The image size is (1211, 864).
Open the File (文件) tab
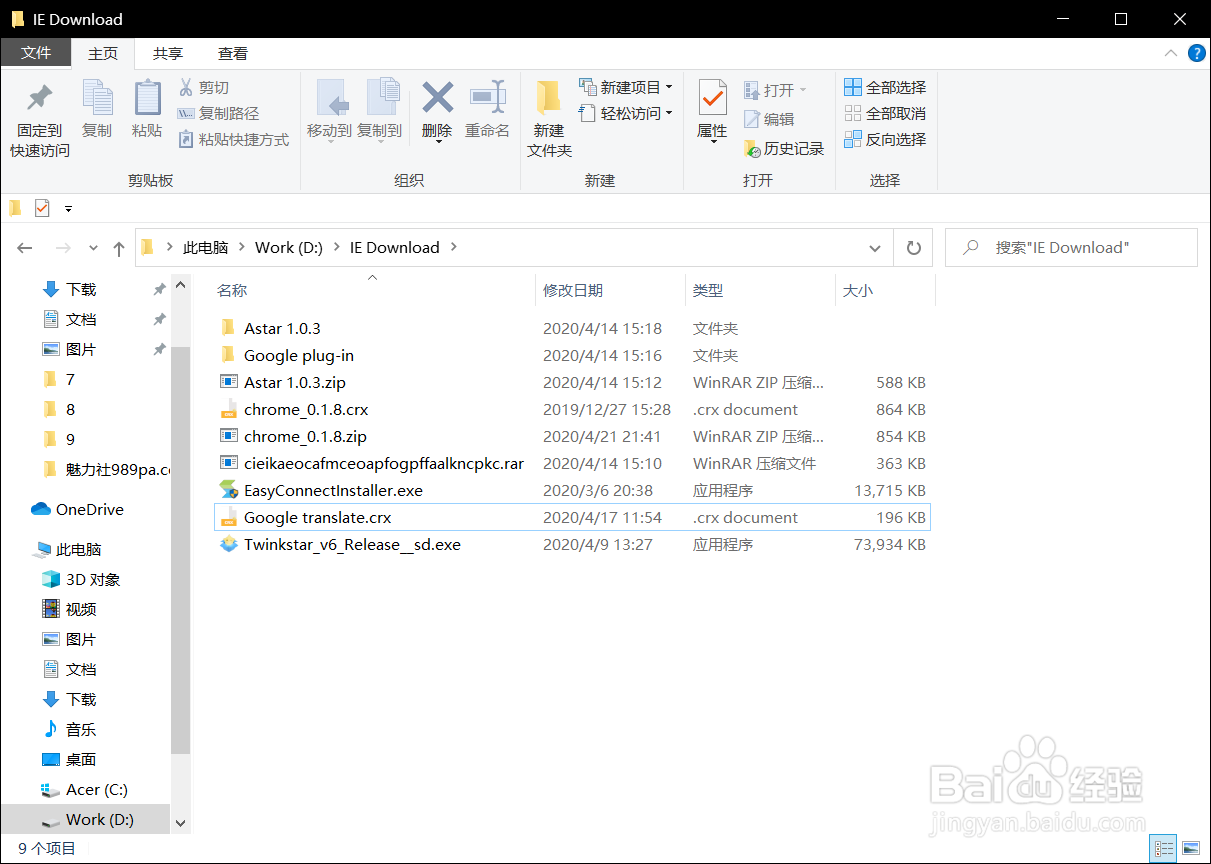[36, 53]
